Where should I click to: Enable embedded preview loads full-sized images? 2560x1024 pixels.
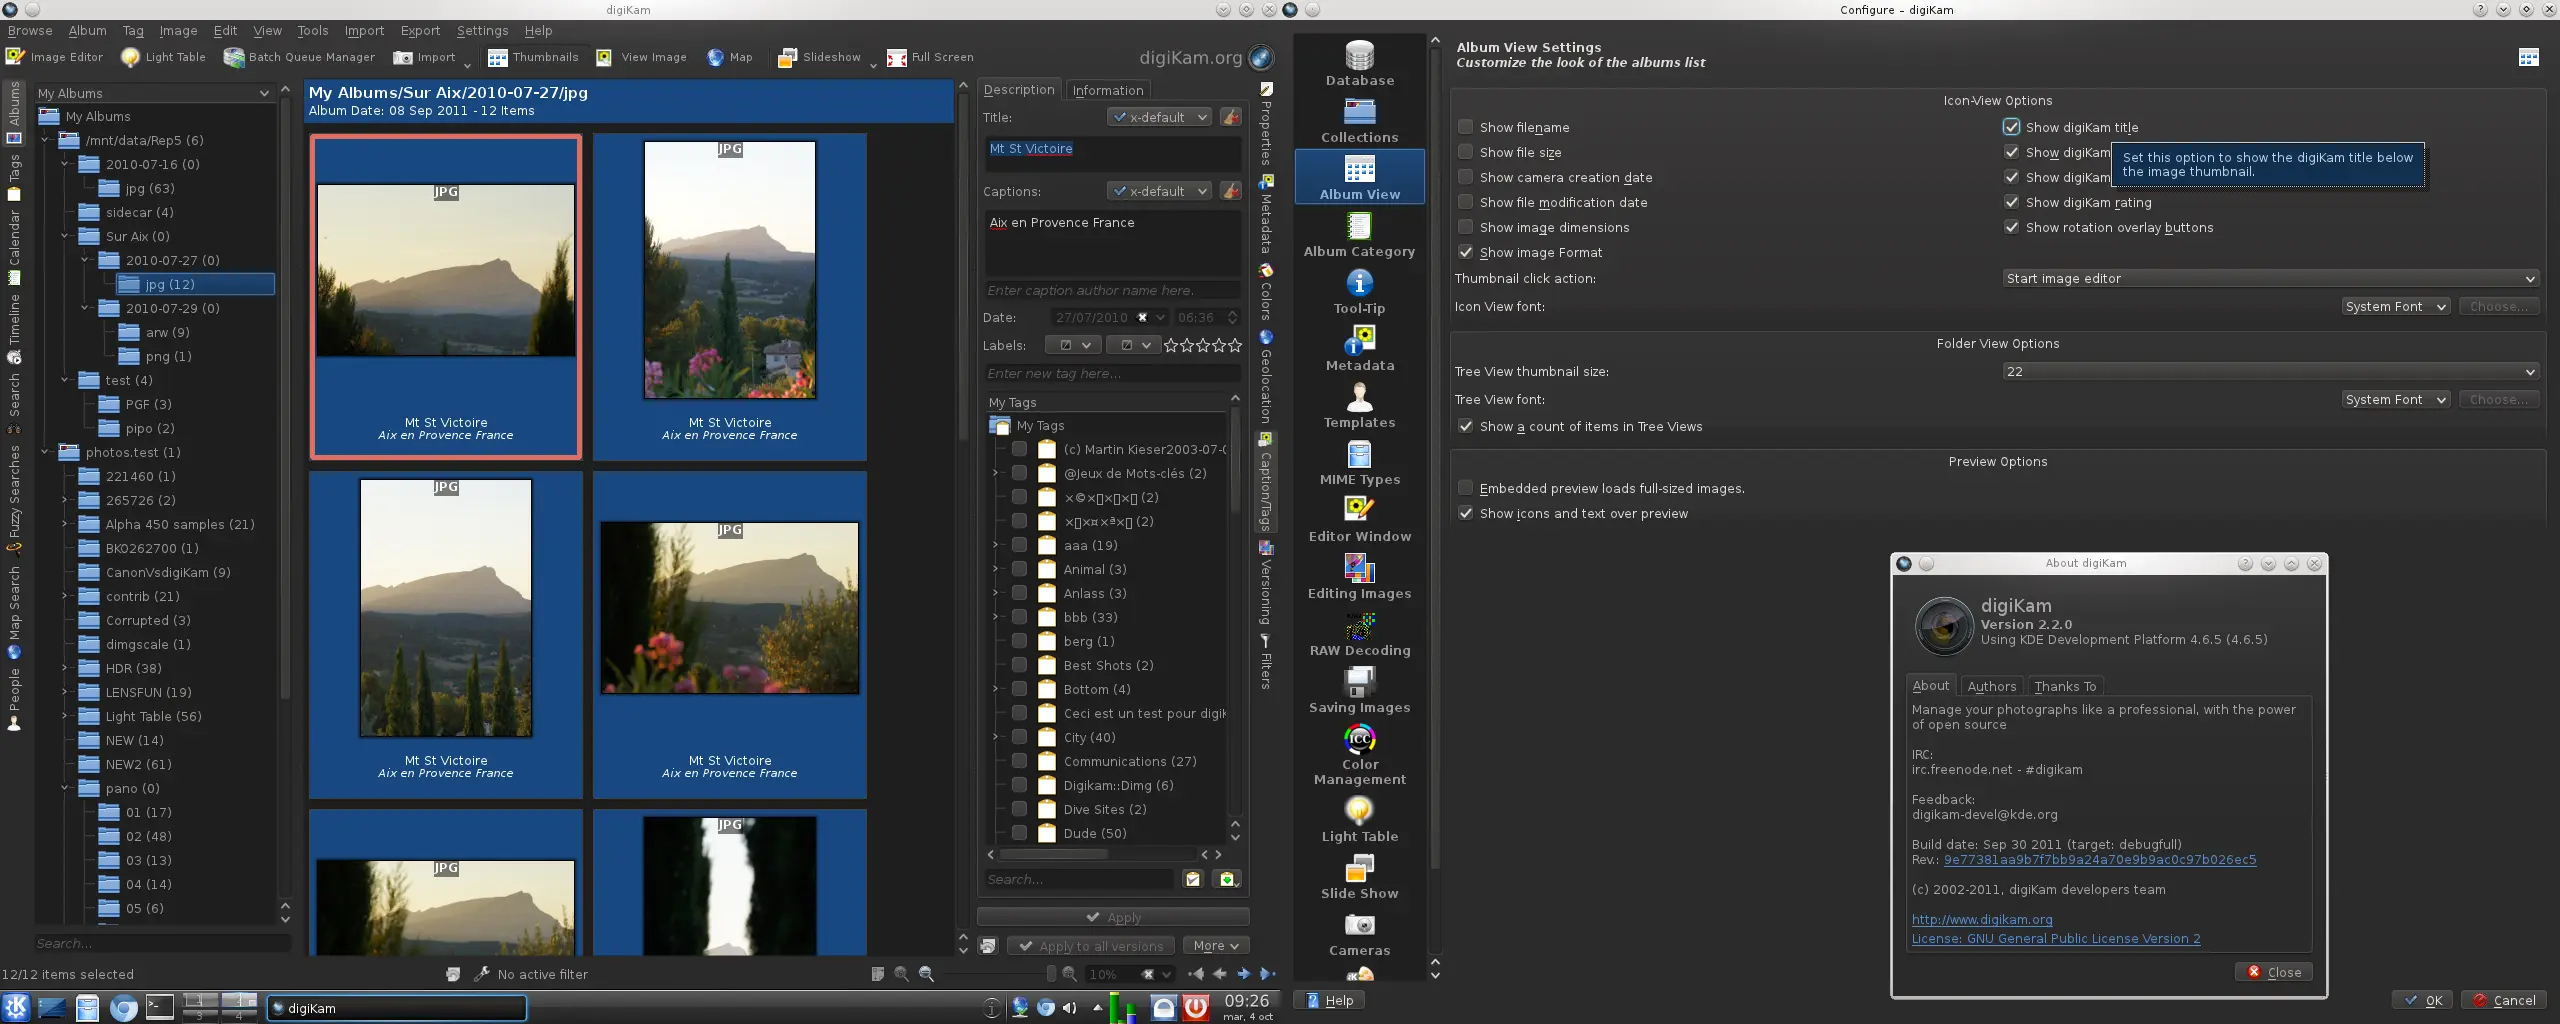pyautogui.click(x=1466, y=488)
